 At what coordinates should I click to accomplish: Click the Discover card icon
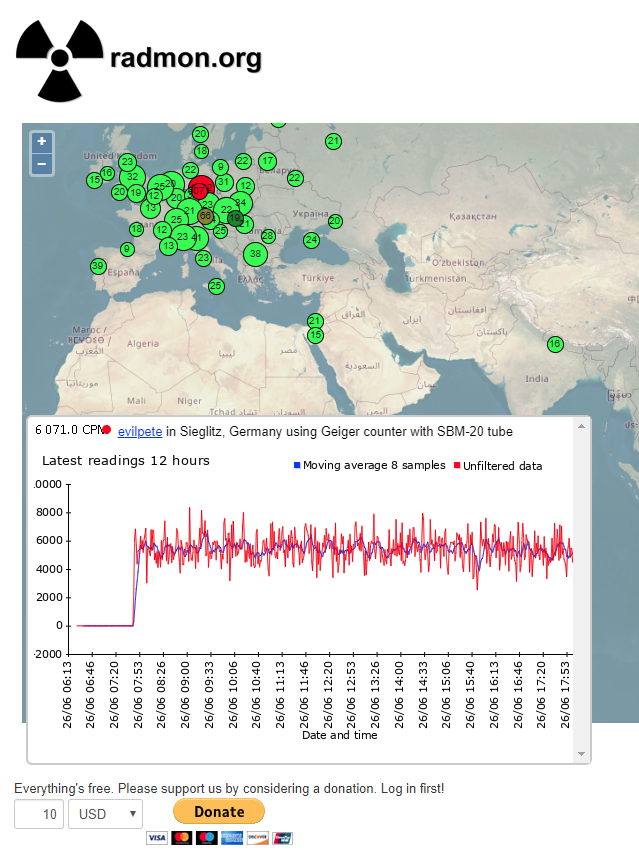(257, 838)
